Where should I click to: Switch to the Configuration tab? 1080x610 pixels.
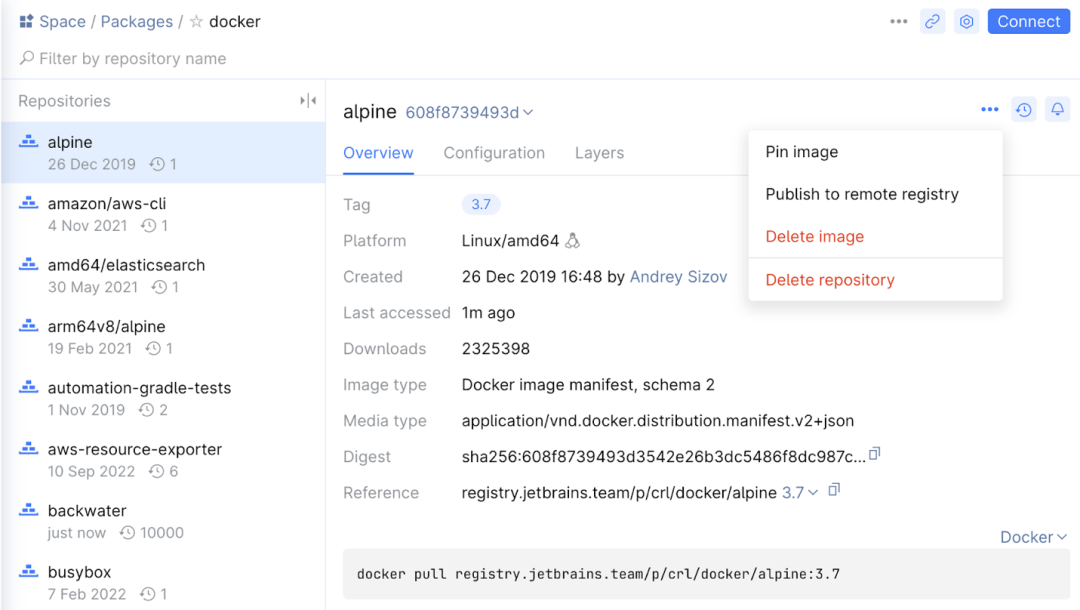coord(494,153)
